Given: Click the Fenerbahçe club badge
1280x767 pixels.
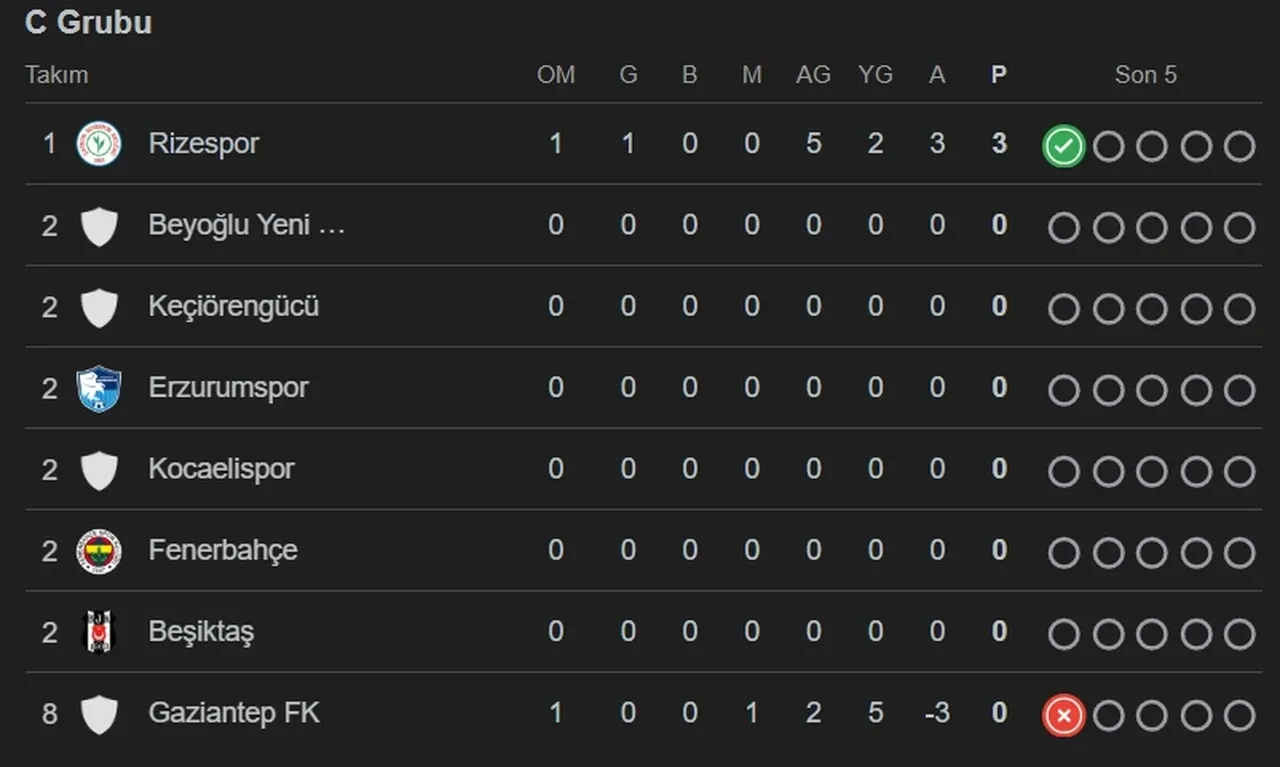Looking at the screenshot, I should point(99,551).
